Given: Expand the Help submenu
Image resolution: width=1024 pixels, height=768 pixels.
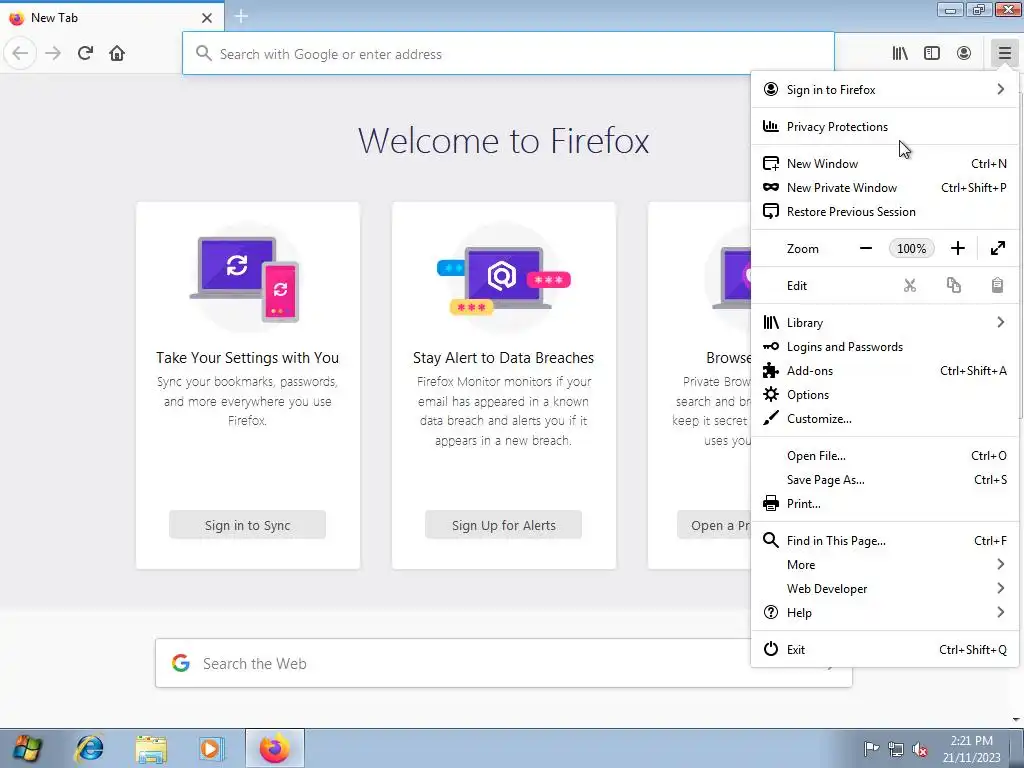Looking at the screenshot, I should pos(885,613).
